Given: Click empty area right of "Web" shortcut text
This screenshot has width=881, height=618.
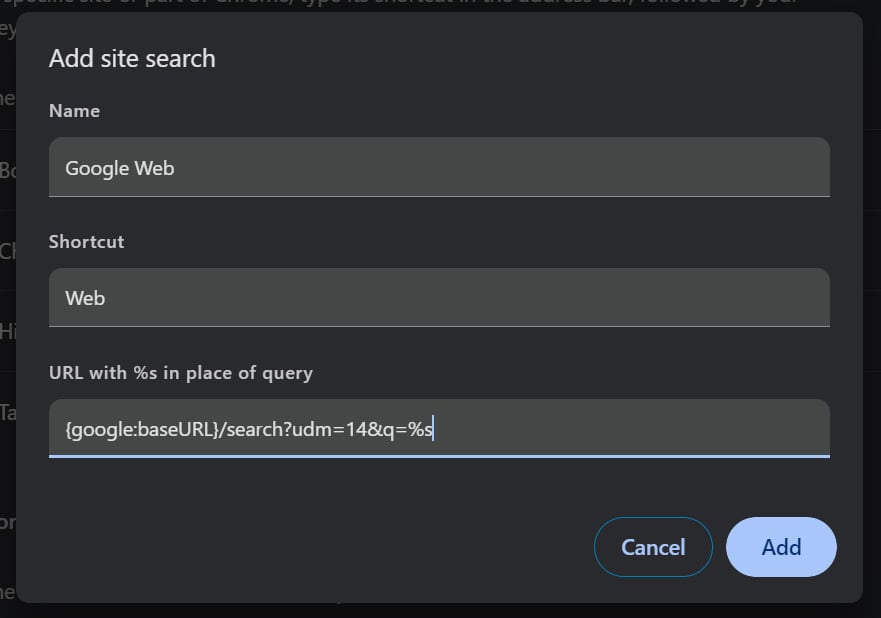Looking at the screenshot, I should pos(450,298).
